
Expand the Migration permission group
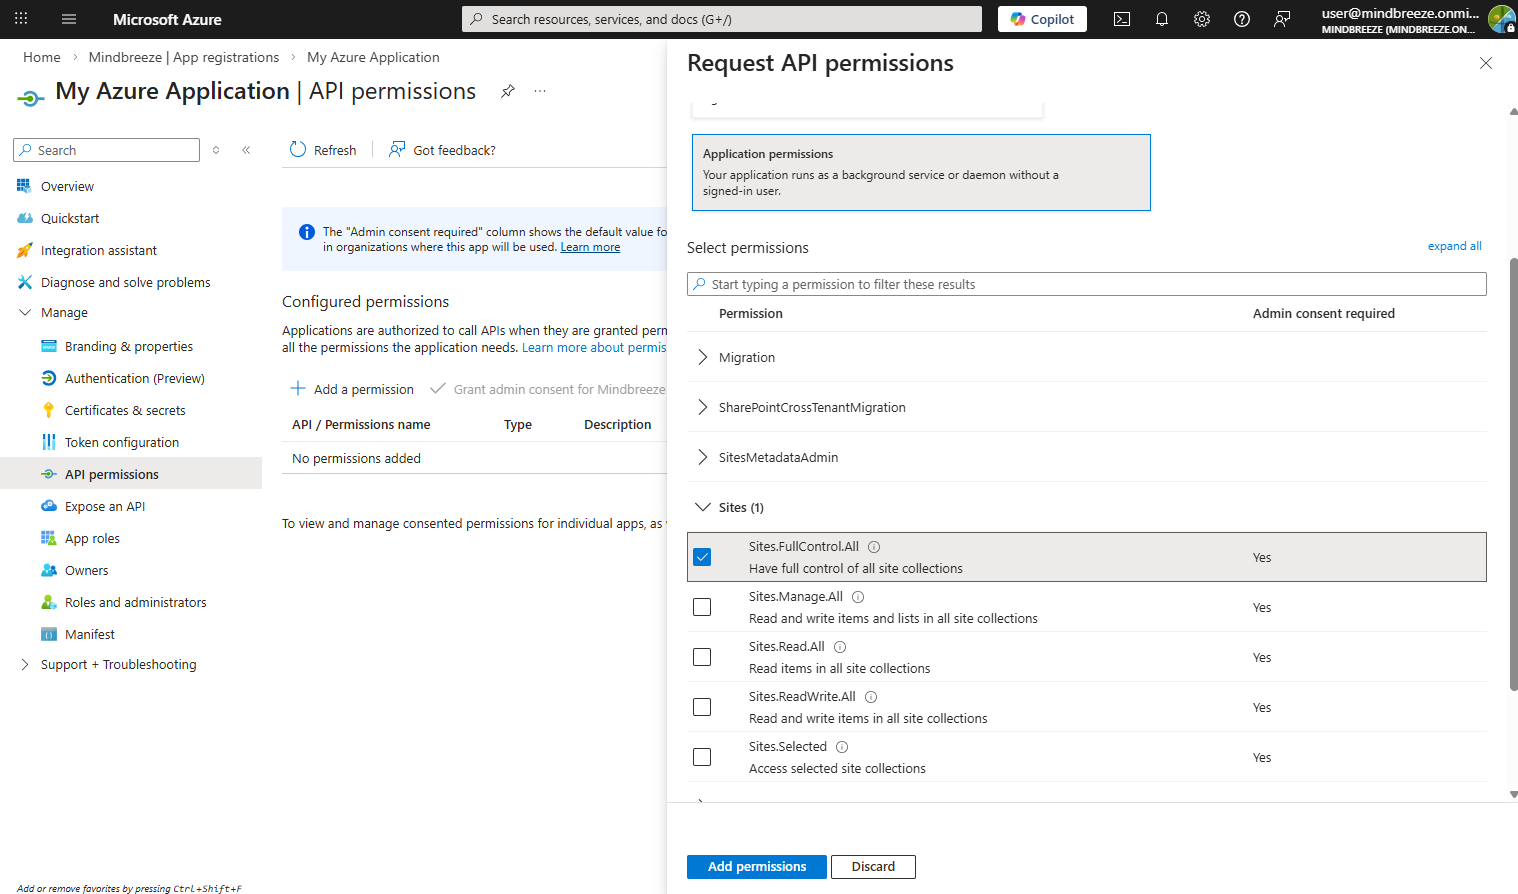[x=703, y=357]
